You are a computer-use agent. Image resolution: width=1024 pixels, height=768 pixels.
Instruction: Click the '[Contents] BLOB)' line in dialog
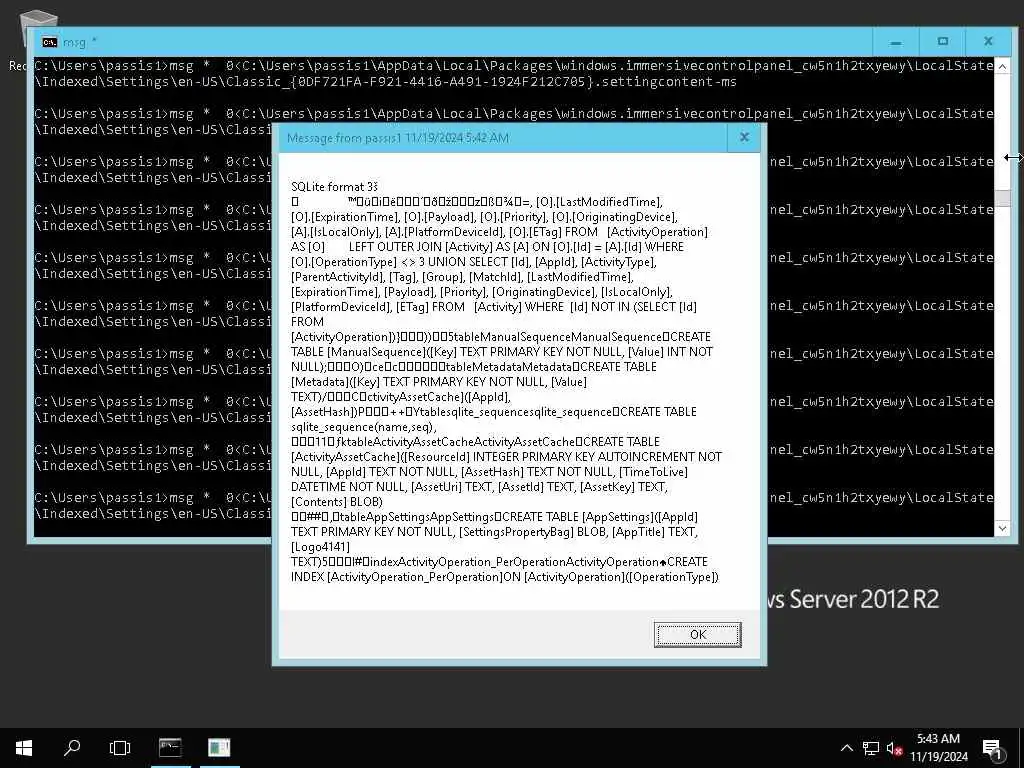tap(336, 502)
